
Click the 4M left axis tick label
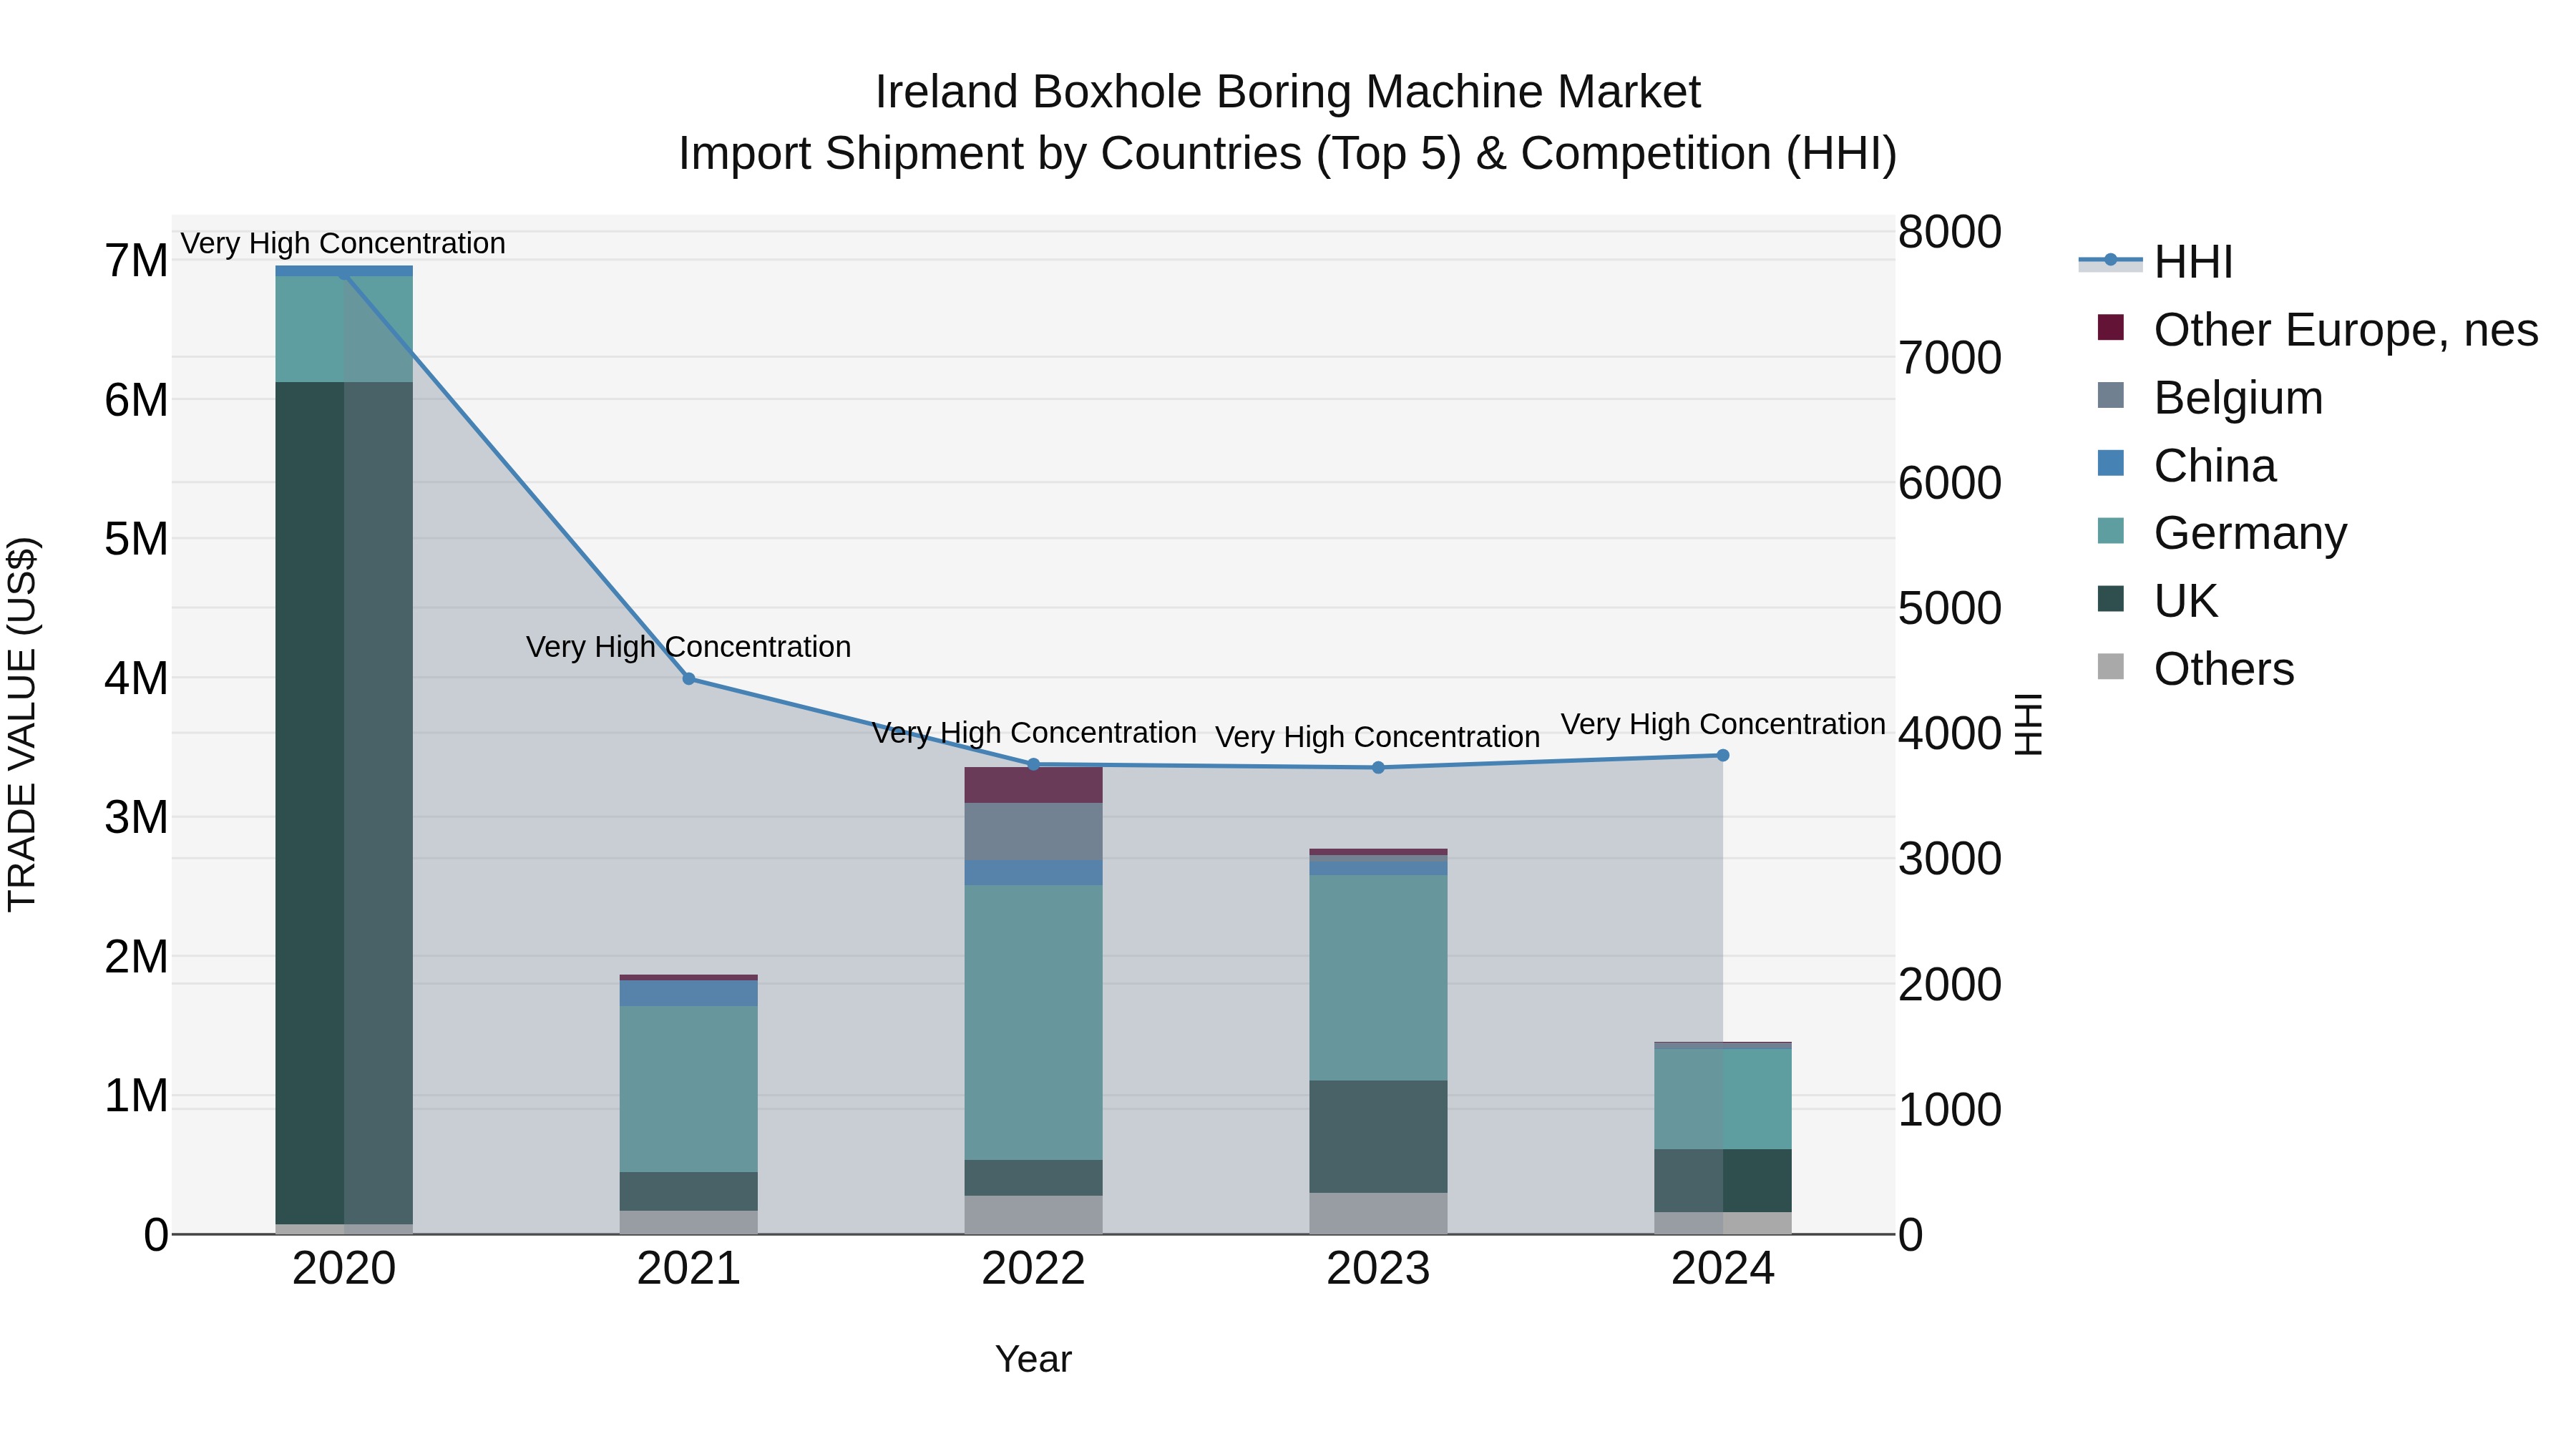pyautogui.click(x=136, y=679)
